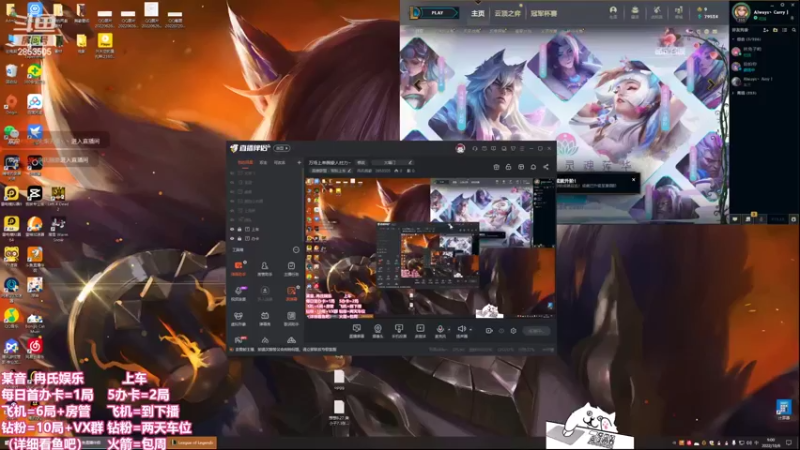
Task: Expand the first friends group in League panel
Action: coord(734,39)
